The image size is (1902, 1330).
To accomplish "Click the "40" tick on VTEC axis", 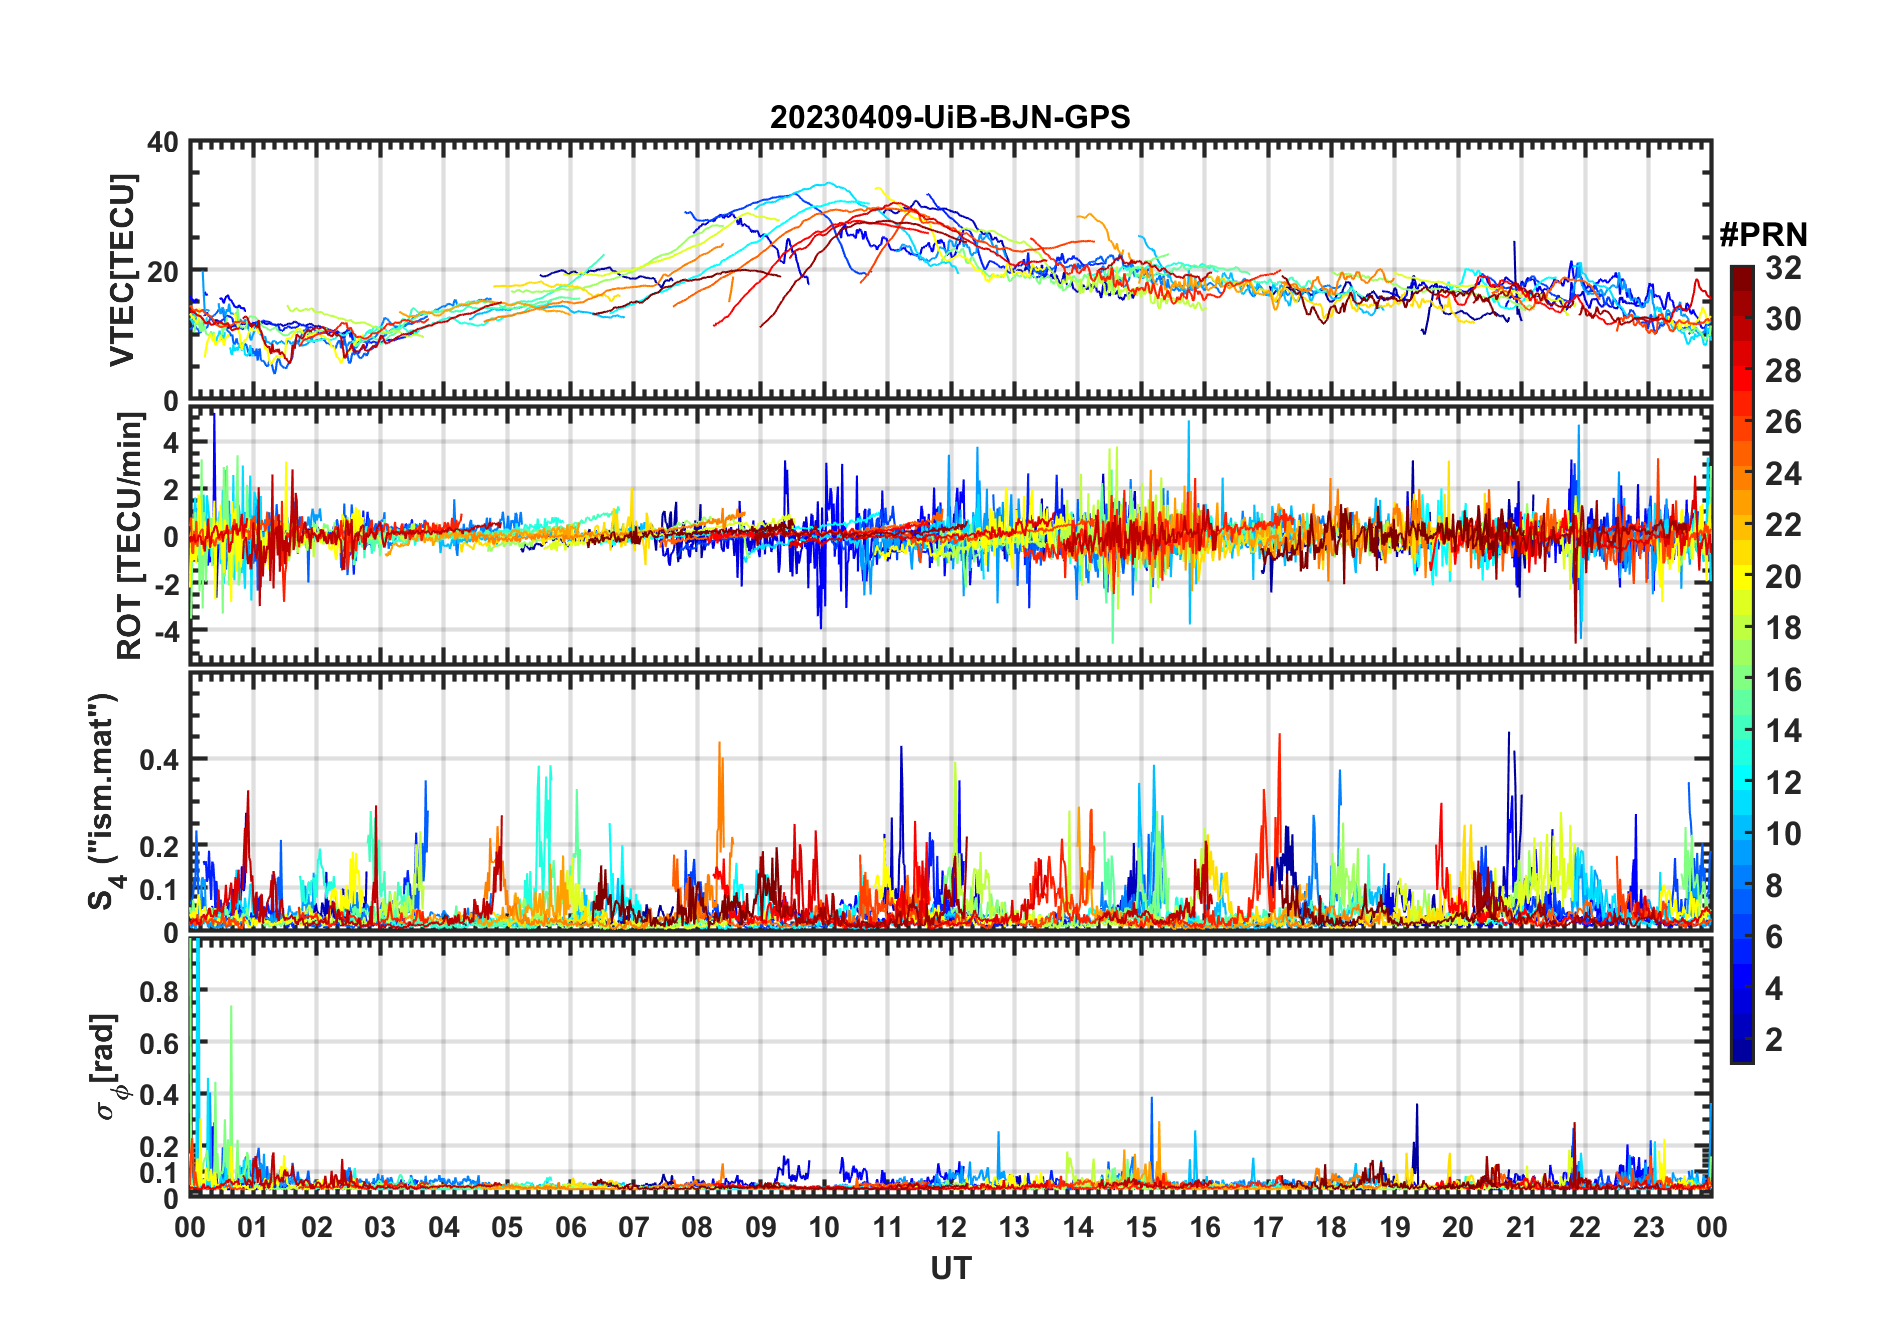I will (x=163, y=143).
